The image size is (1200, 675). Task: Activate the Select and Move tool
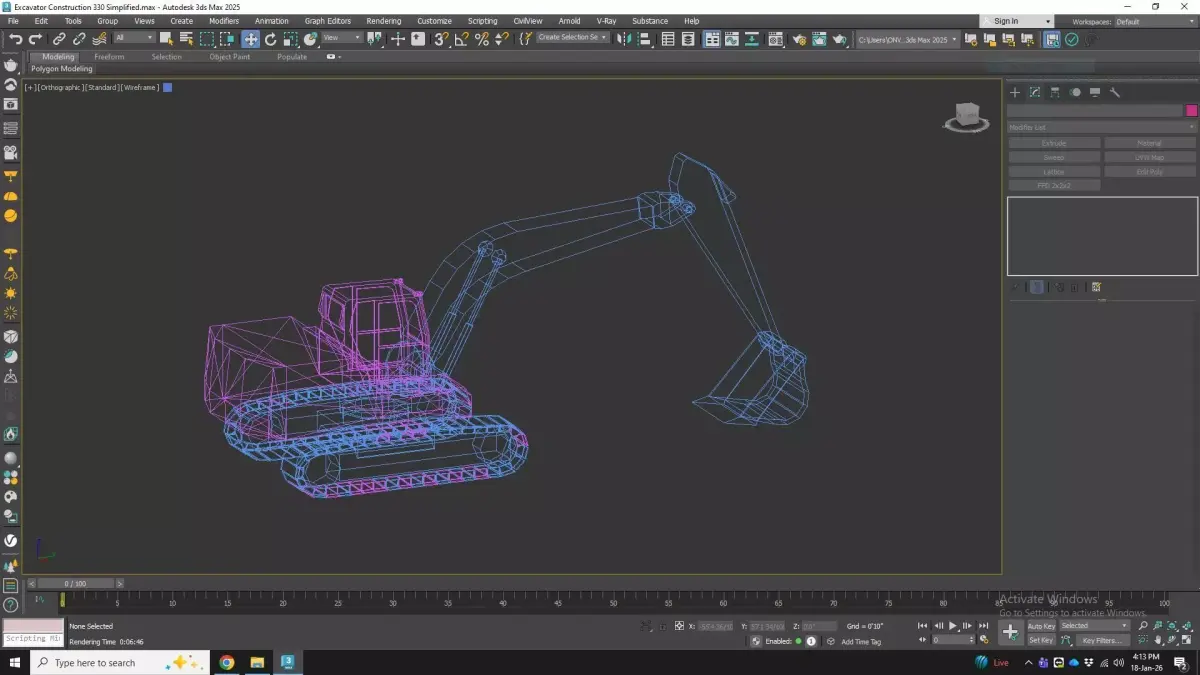(250, 39)
